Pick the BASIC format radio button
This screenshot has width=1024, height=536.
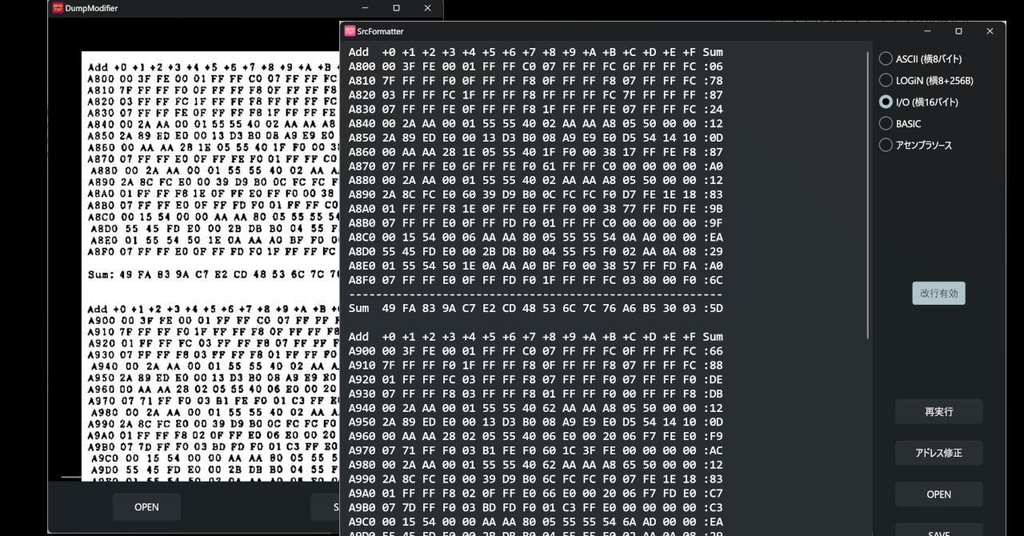[899, 123]
